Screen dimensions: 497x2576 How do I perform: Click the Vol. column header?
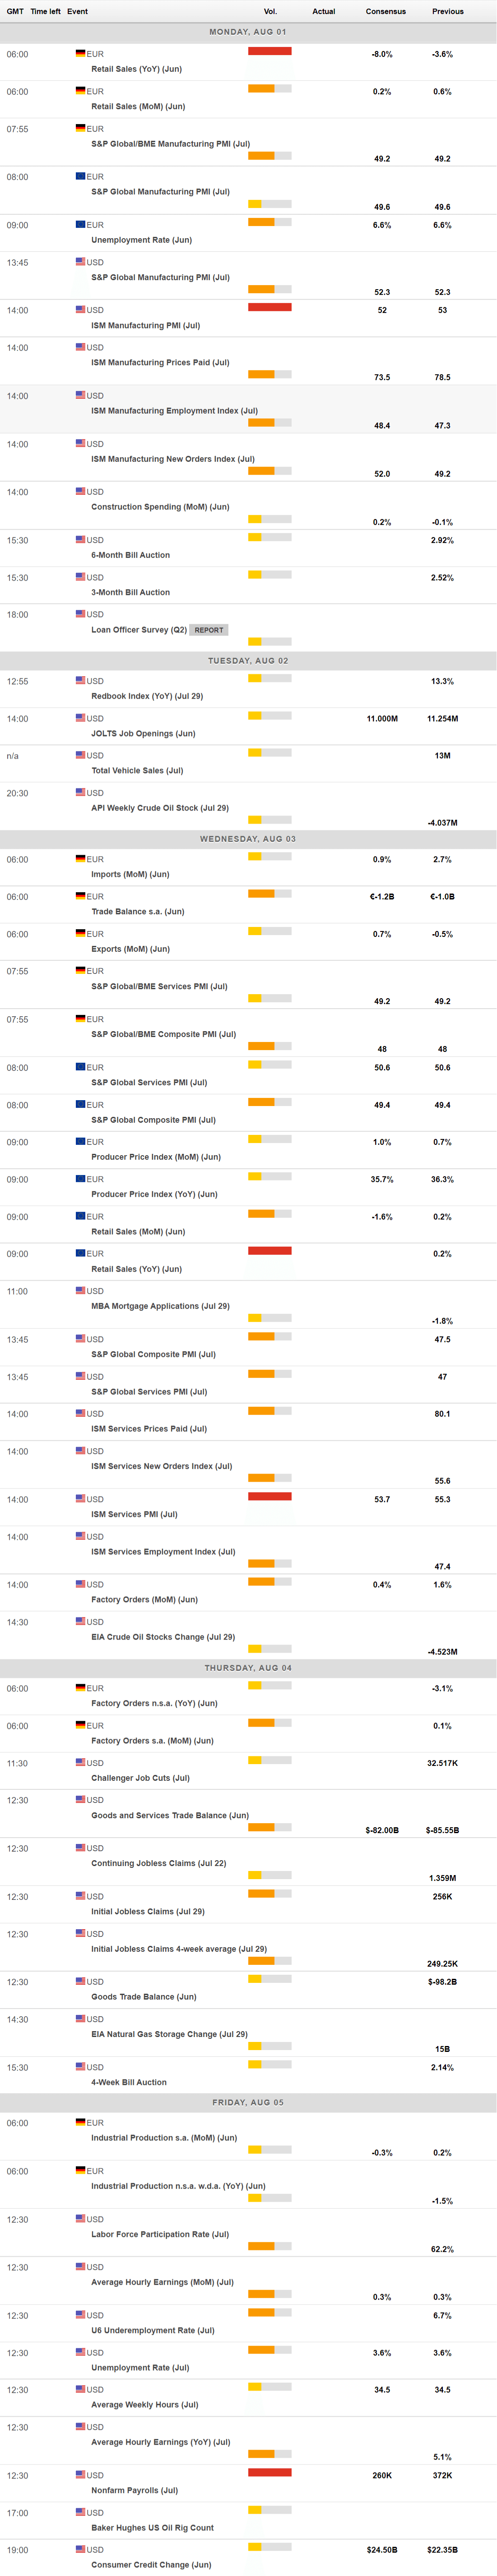(x=270, y=12)
